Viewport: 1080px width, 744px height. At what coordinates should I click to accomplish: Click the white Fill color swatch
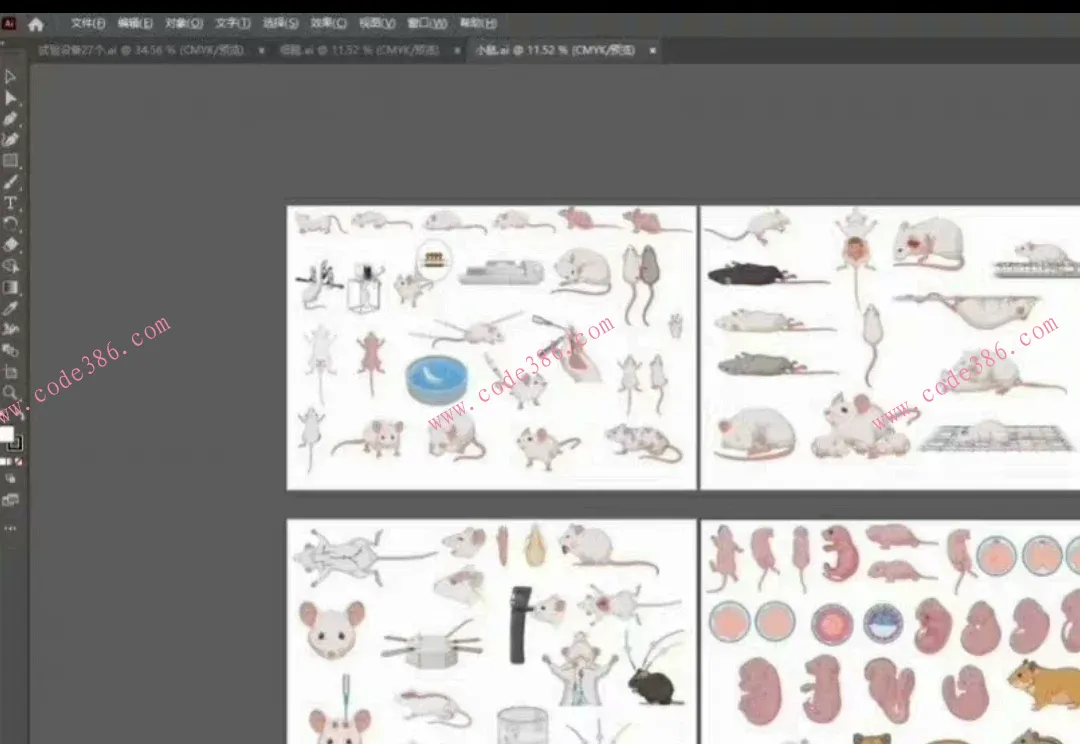tap(7, 434)
